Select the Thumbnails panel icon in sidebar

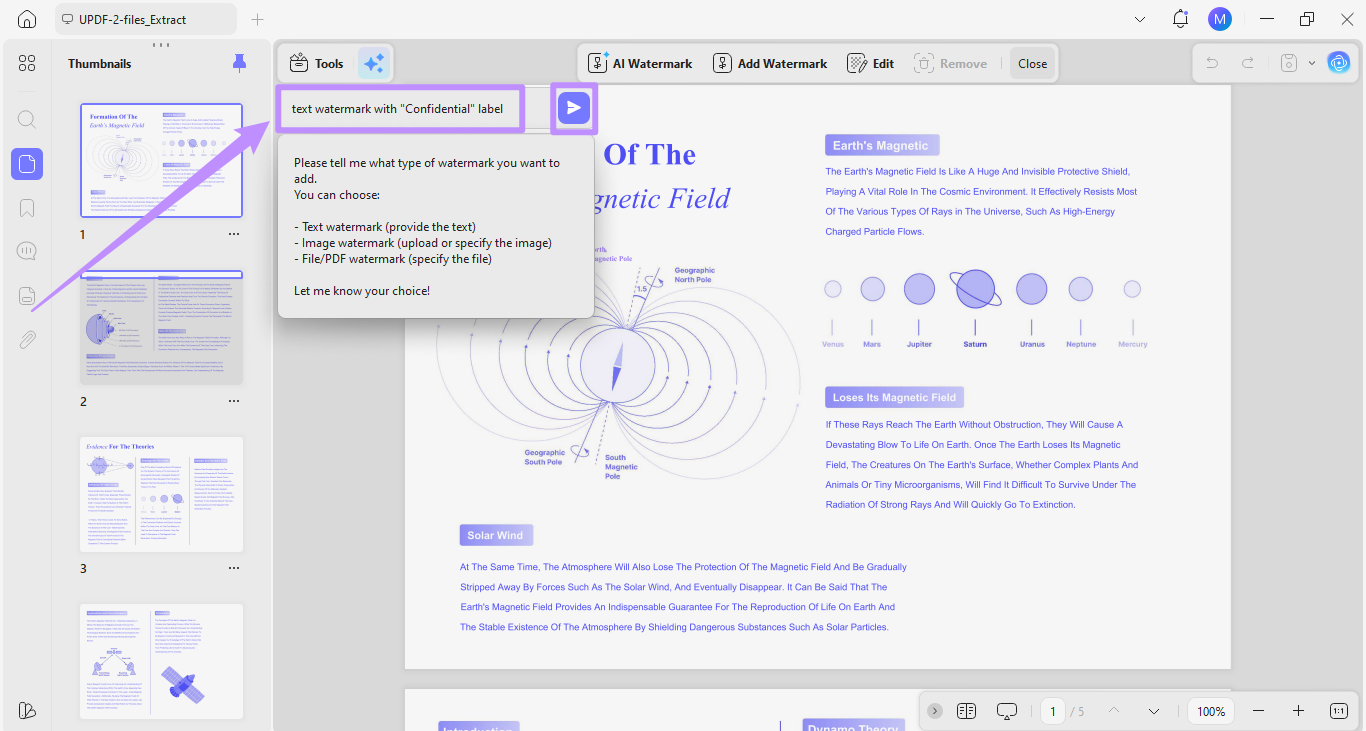[27, 164]
